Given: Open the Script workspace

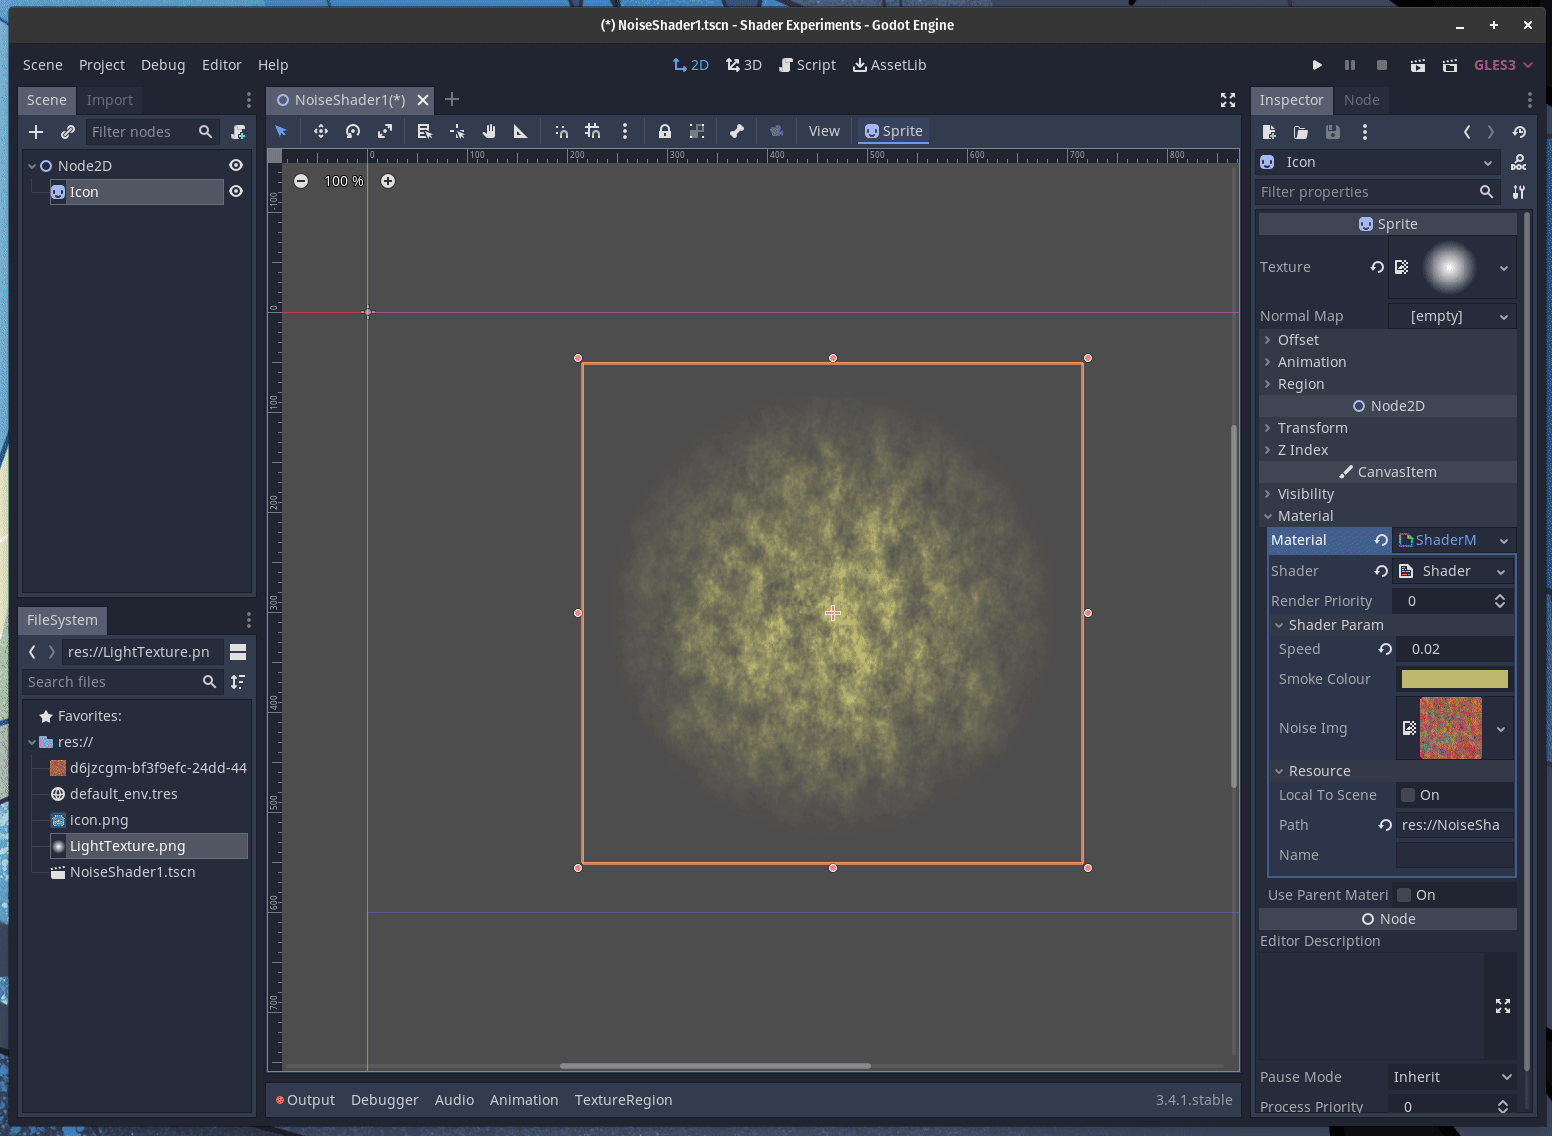Looking at the screenshot, I should 807,65.
